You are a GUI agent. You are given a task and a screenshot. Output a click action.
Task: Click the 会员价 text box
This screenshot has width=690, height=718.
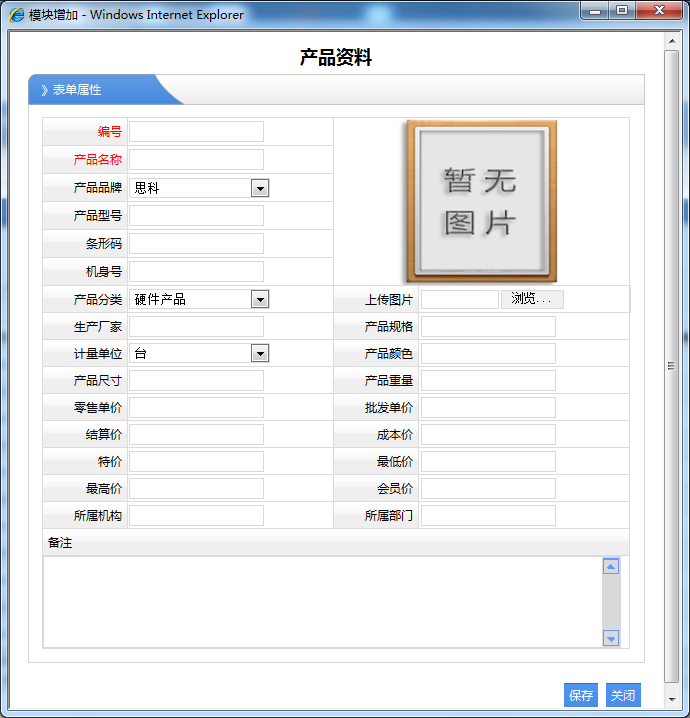tap(488, 489)
